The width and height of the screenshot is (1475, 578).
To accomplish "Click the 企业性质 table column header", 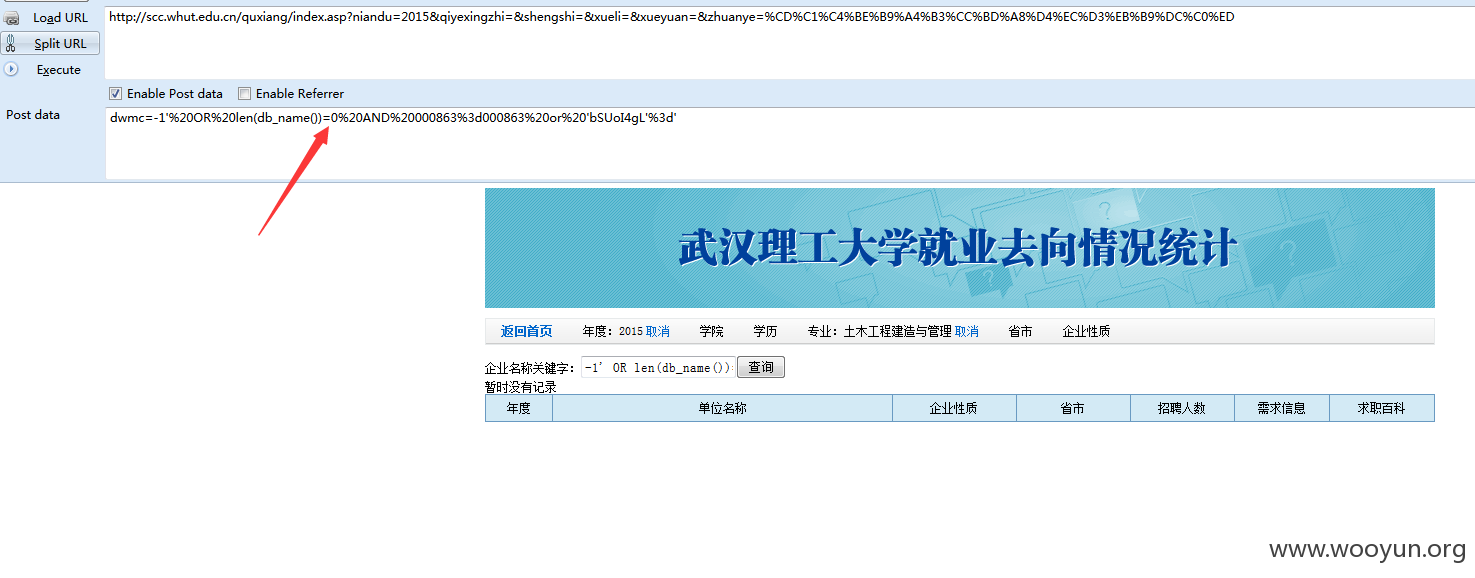I will coord(954,408).
